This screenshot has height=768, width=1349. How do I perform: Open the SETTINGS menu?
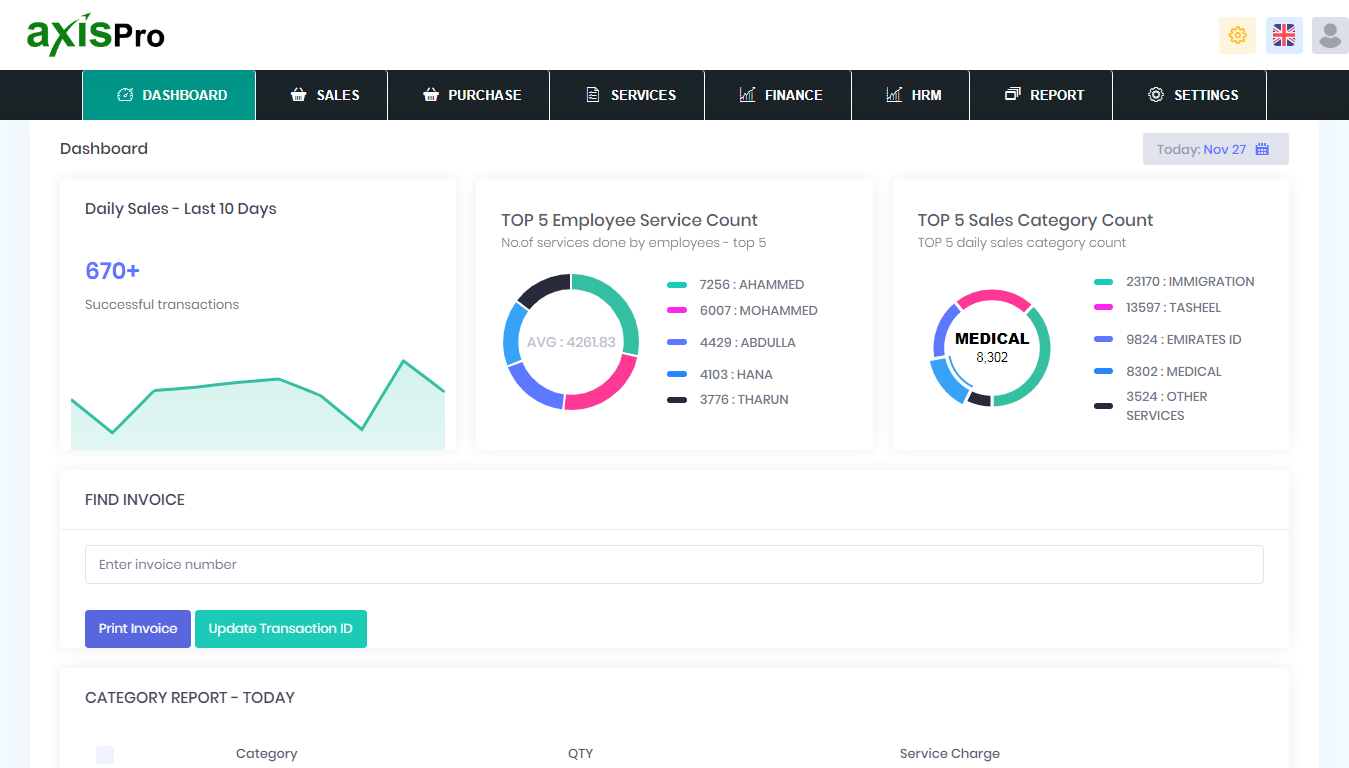click(1190, 95)
